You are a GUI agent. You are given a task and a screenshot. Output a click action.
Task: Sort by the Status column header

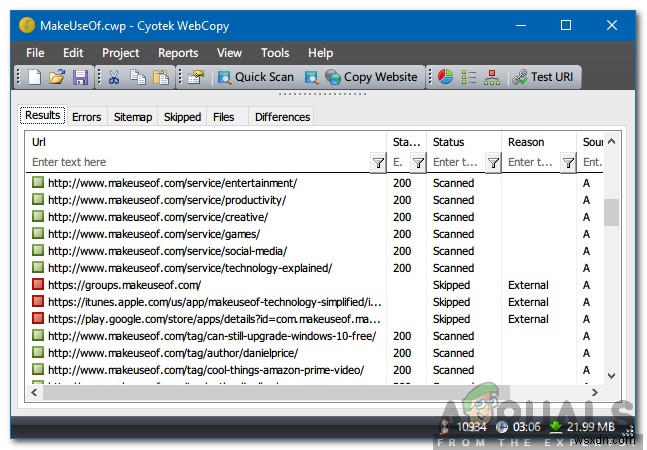pyautogui.click(x=464, y=142)
